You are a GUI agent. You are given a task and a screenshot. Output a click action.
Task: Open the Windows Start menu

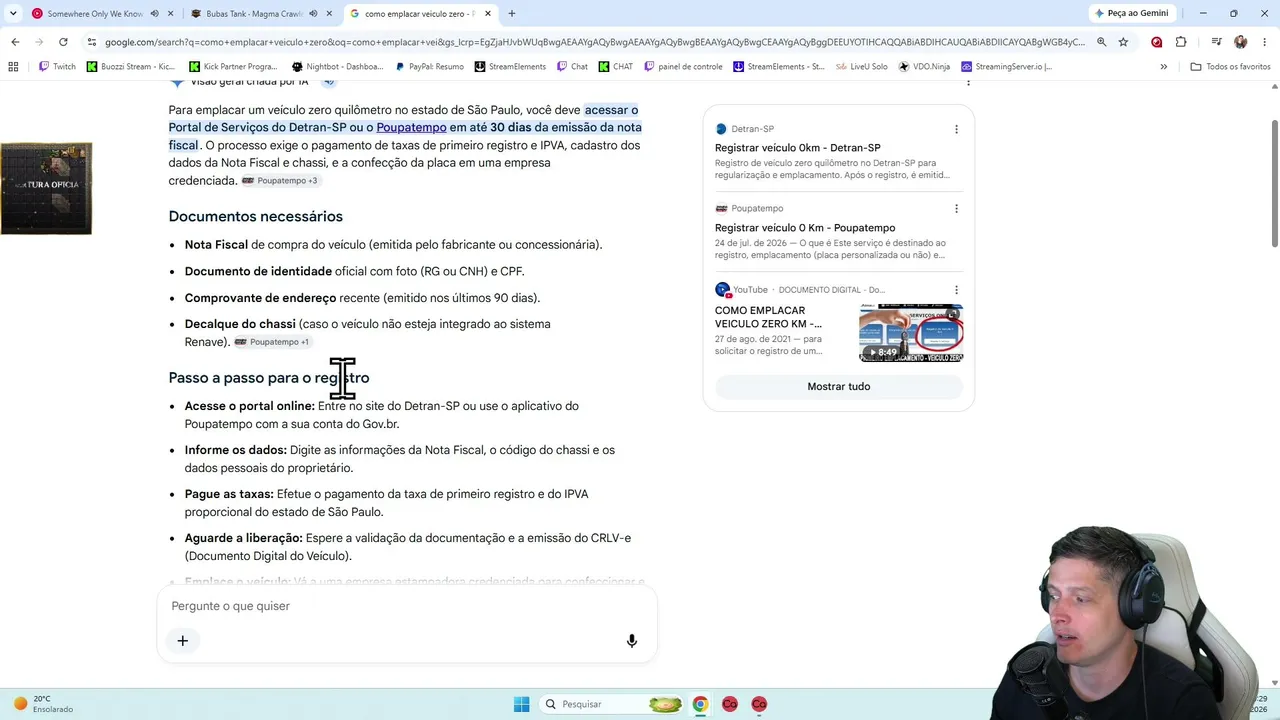521,704
